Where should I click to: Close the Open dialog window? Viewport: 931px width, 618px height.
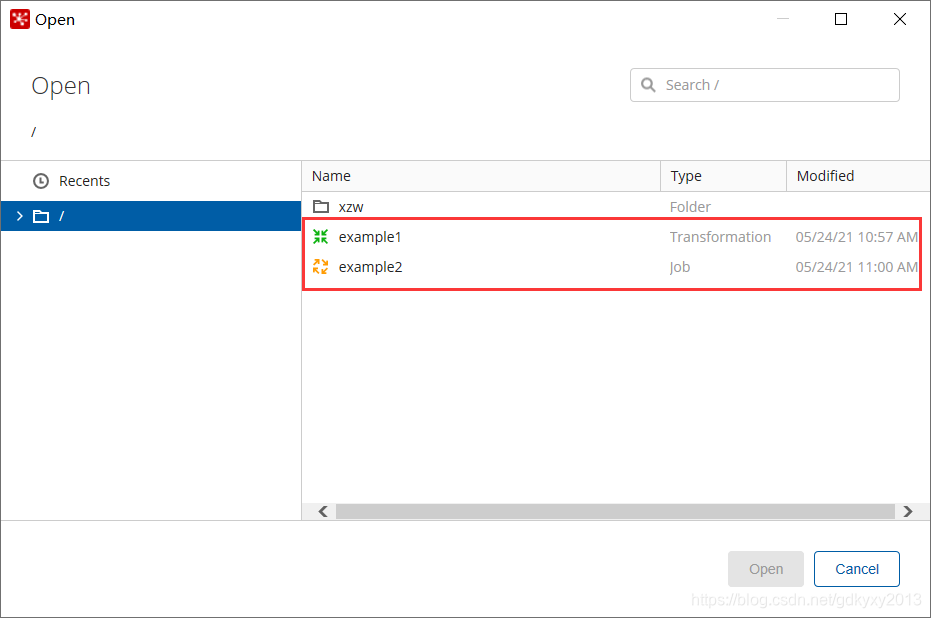900,19
